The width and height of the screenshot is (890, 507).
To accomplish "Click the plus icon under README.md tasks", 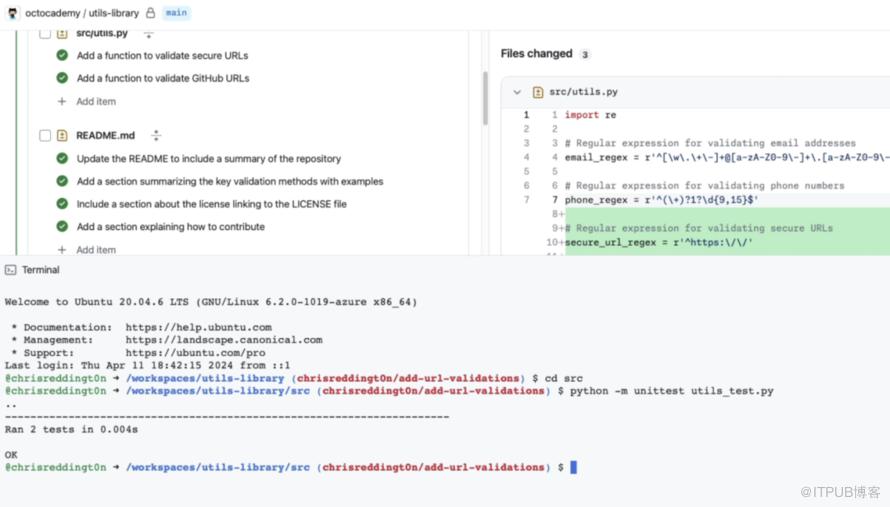I will pyautogui.click(x=62, y=250).
